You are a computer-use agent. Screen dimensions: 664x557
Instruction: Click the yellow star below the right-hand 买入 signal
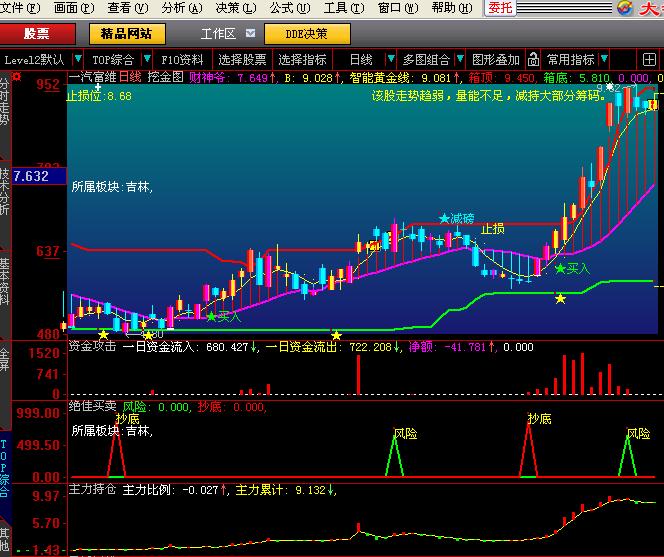click(560, 299)
